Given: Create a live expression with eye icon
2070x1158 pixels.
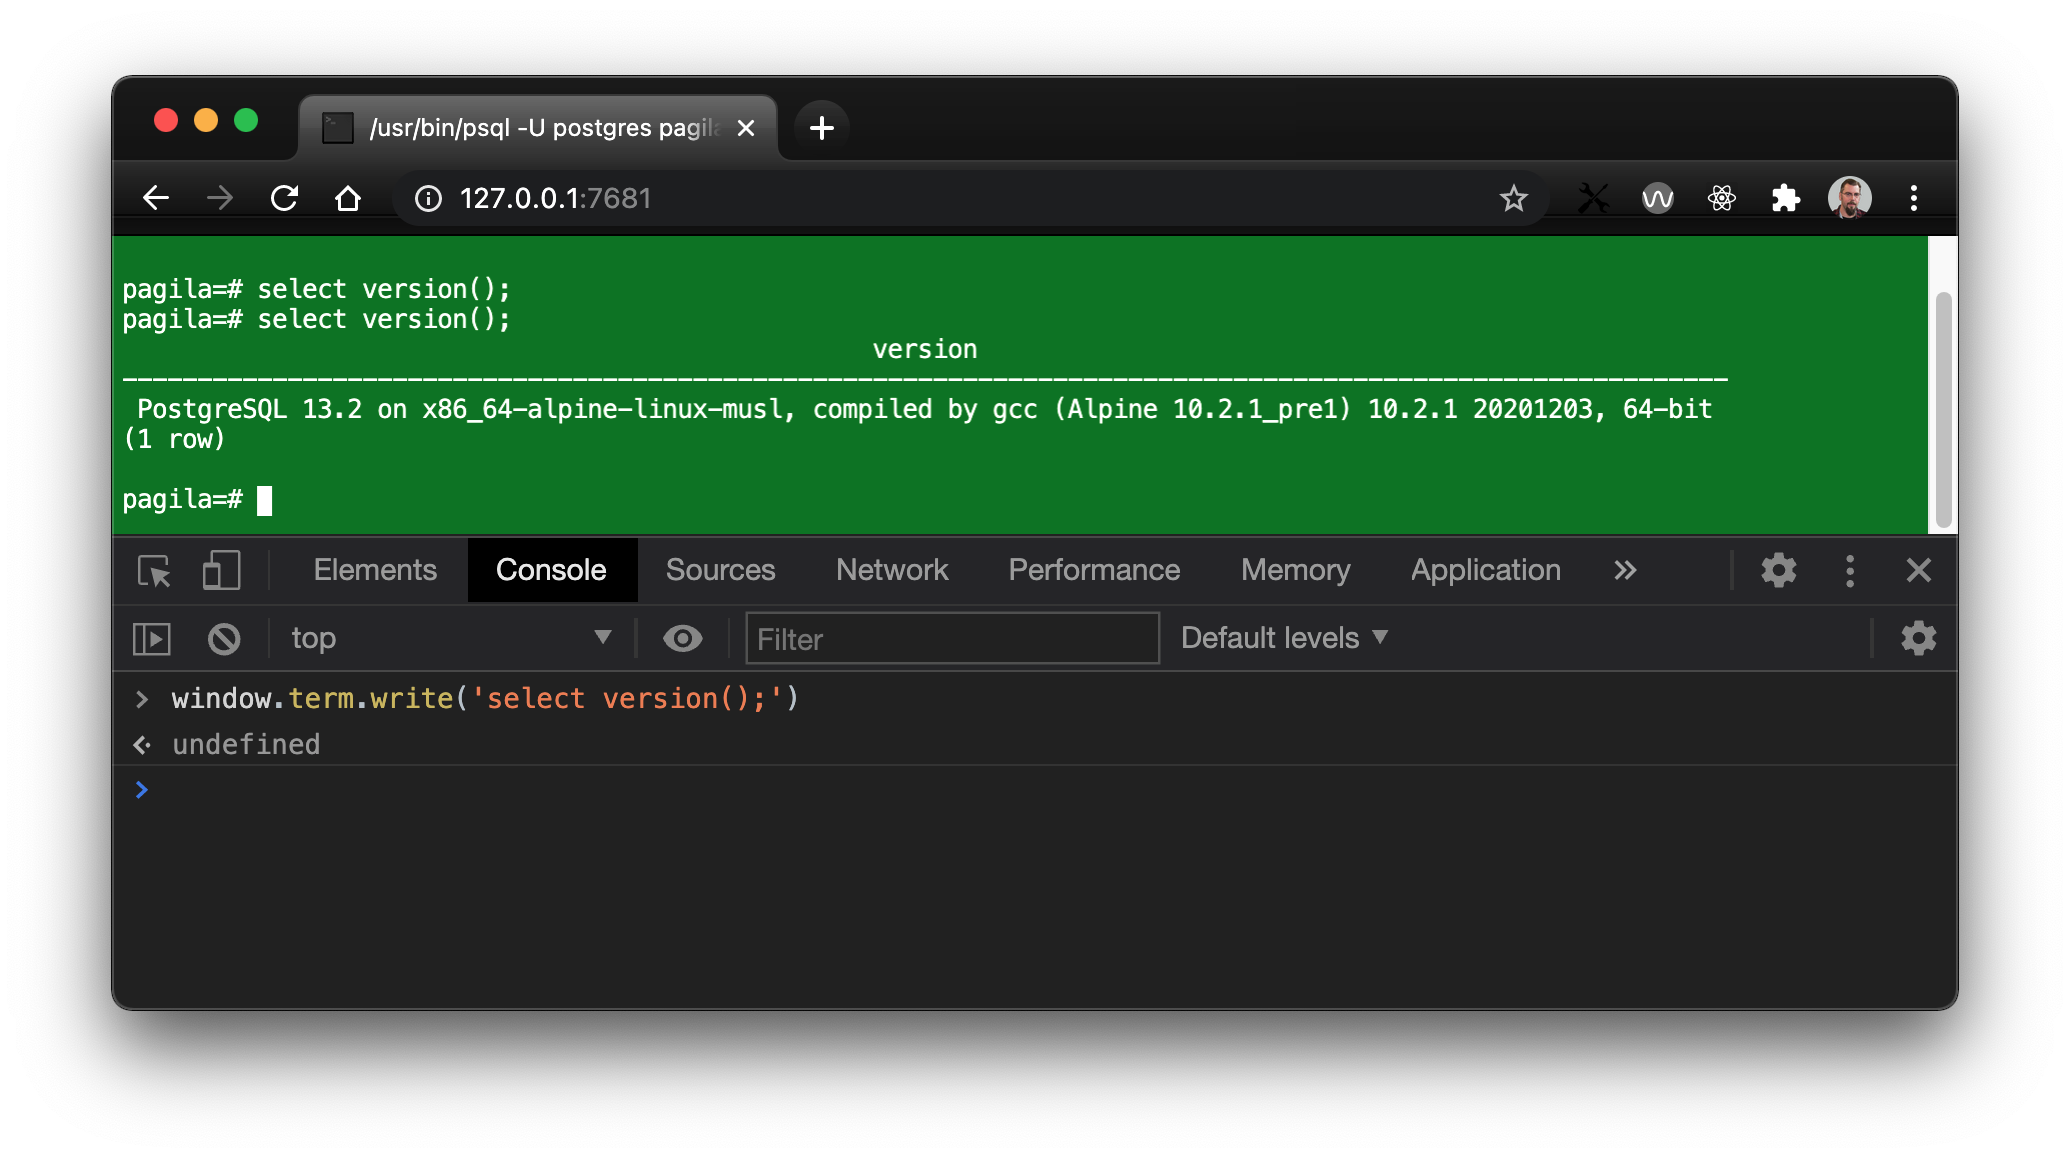Looking at the screenshot, I should pyautogui.click(x=683, y=638).
